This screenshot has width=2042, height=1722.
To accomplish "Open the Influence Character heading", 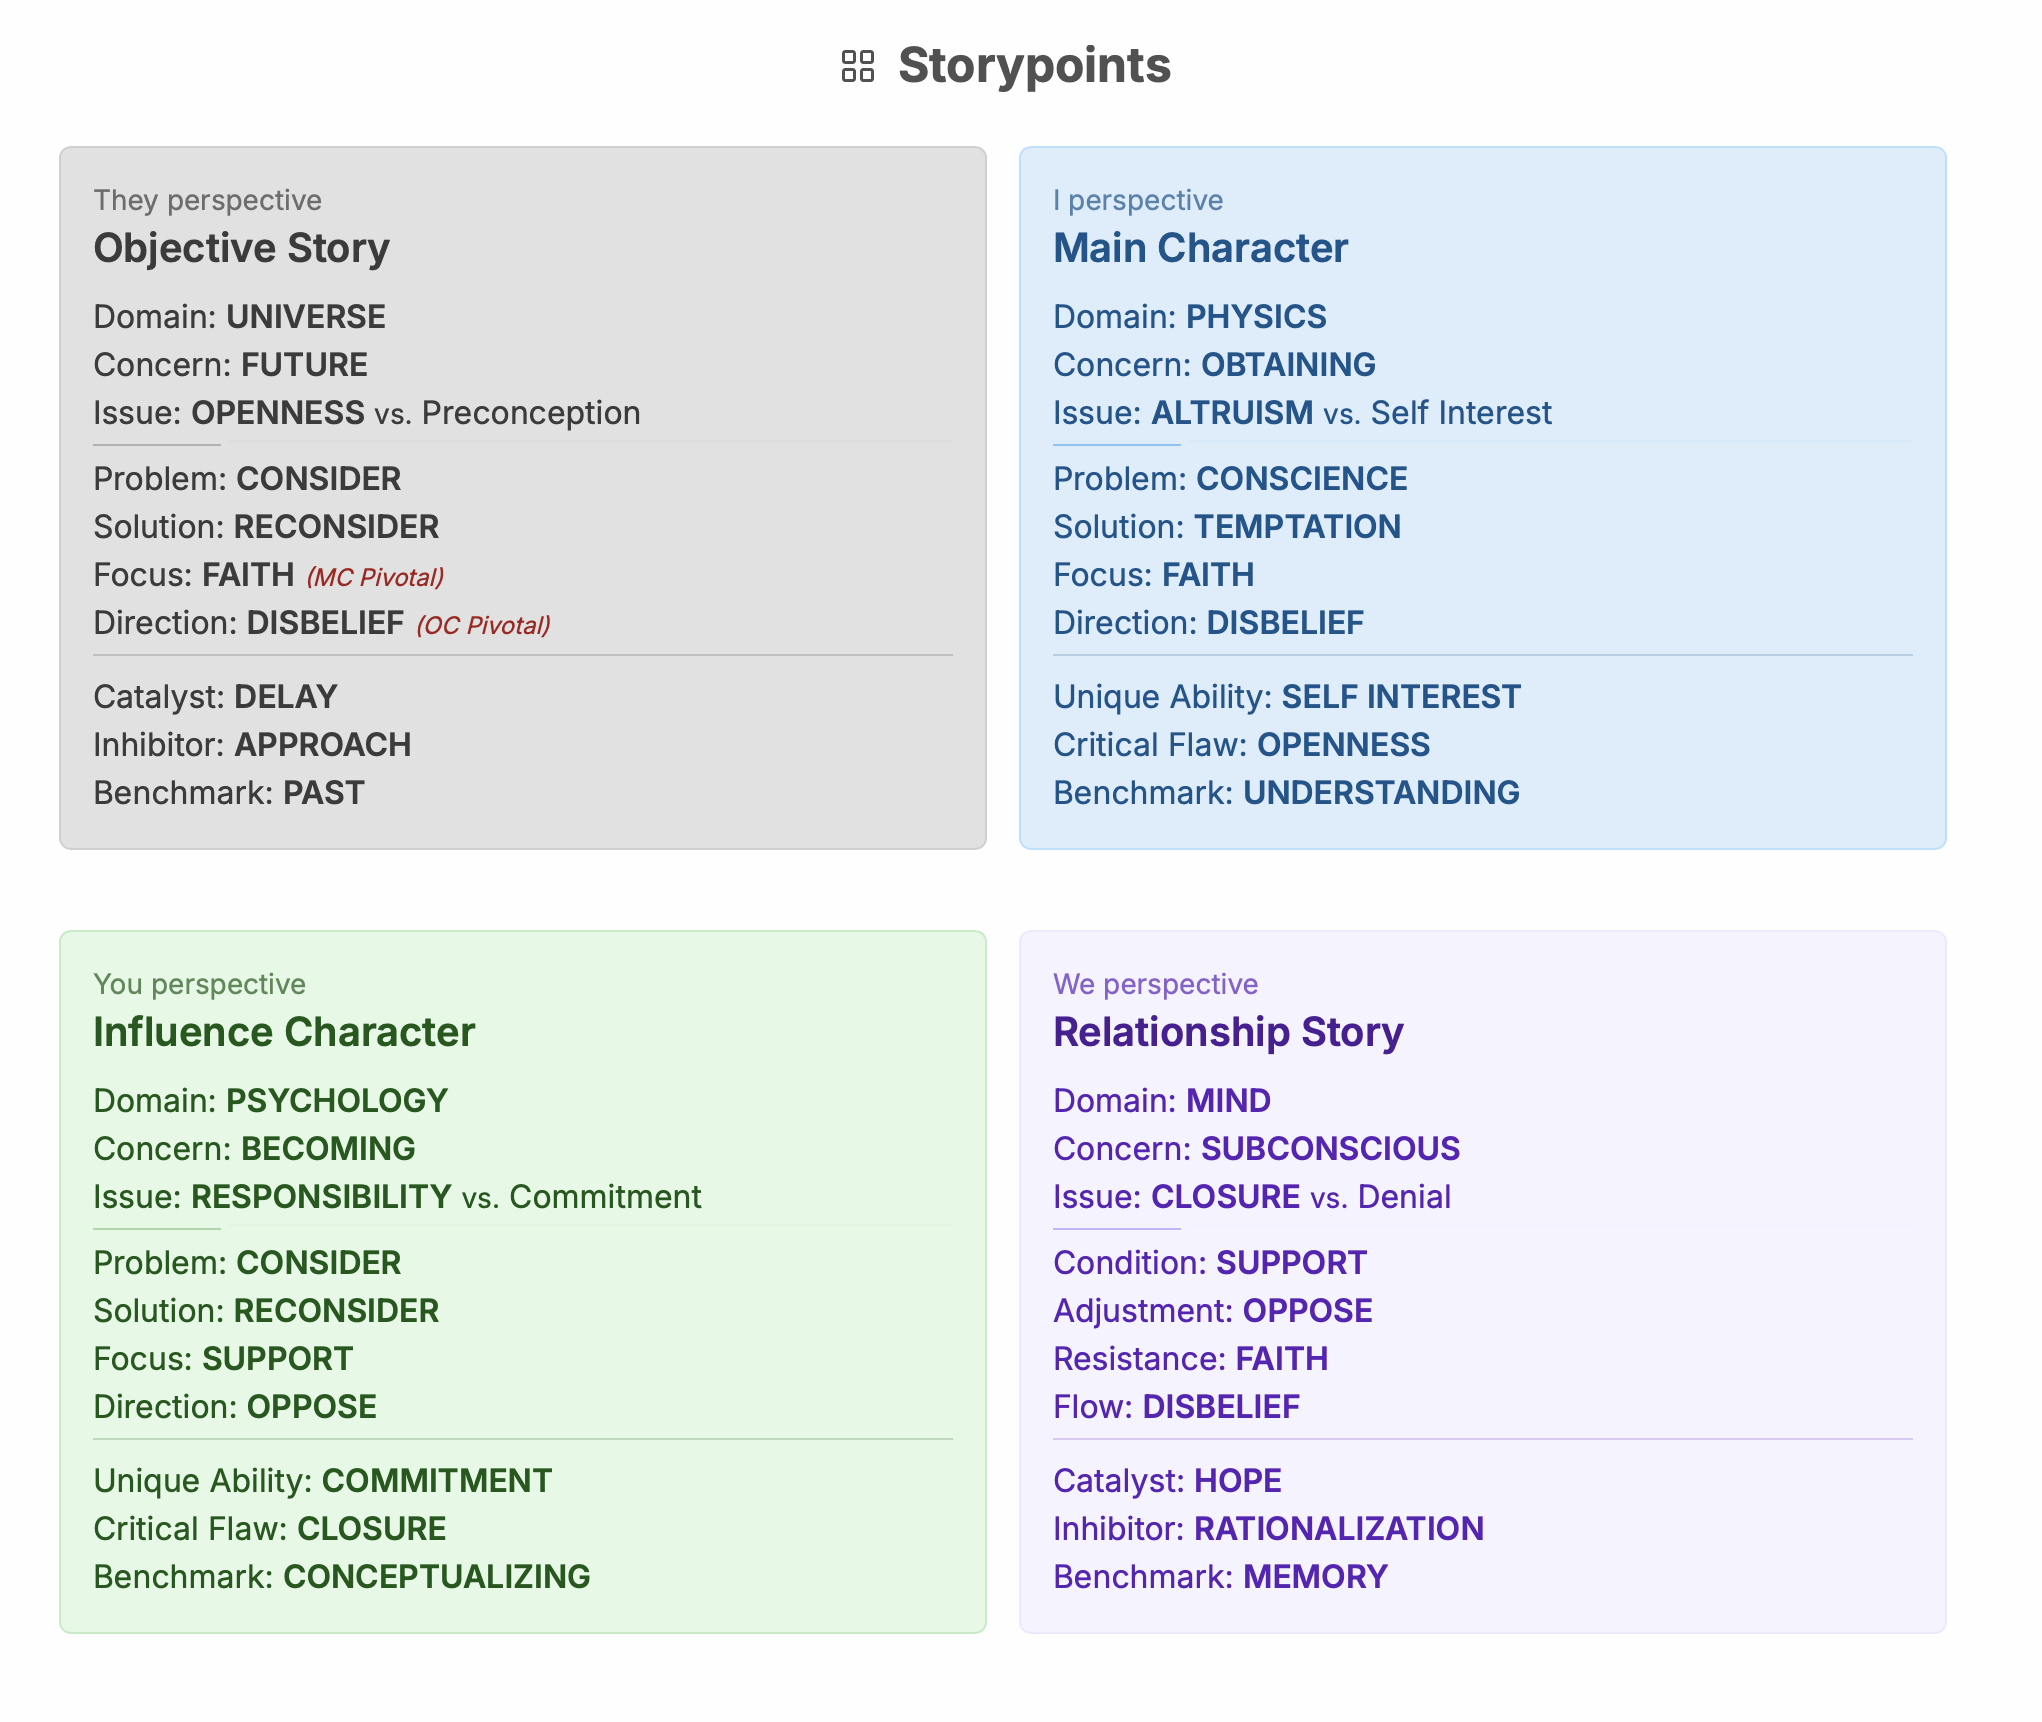I will click(284, 1032).
